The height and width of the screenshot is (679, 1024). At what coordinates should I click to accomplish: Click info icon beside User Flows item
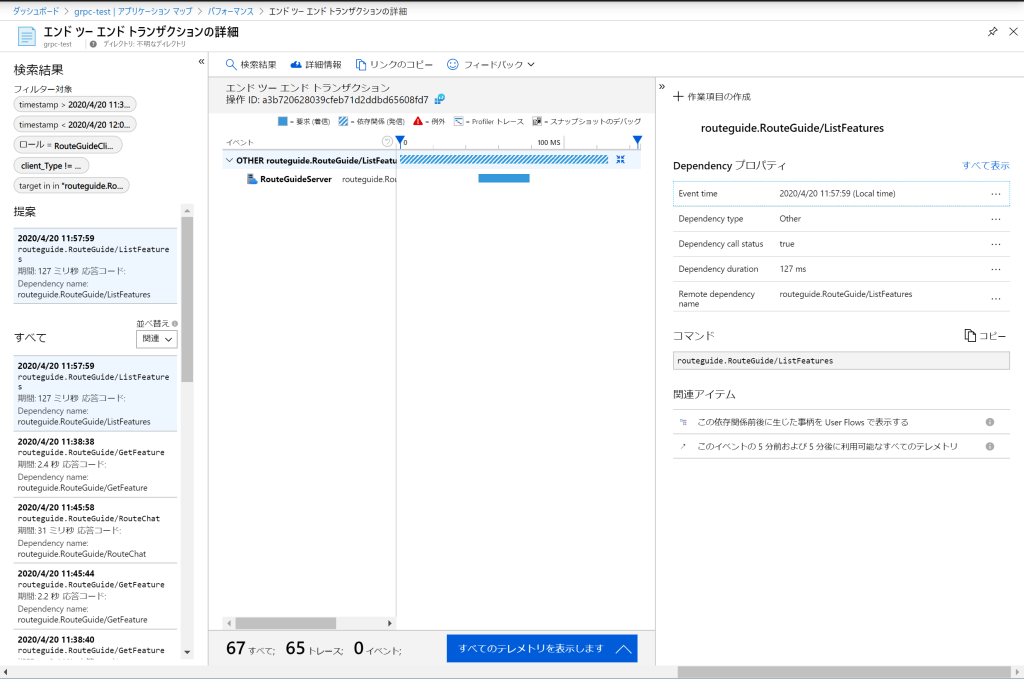click(990, 422)
